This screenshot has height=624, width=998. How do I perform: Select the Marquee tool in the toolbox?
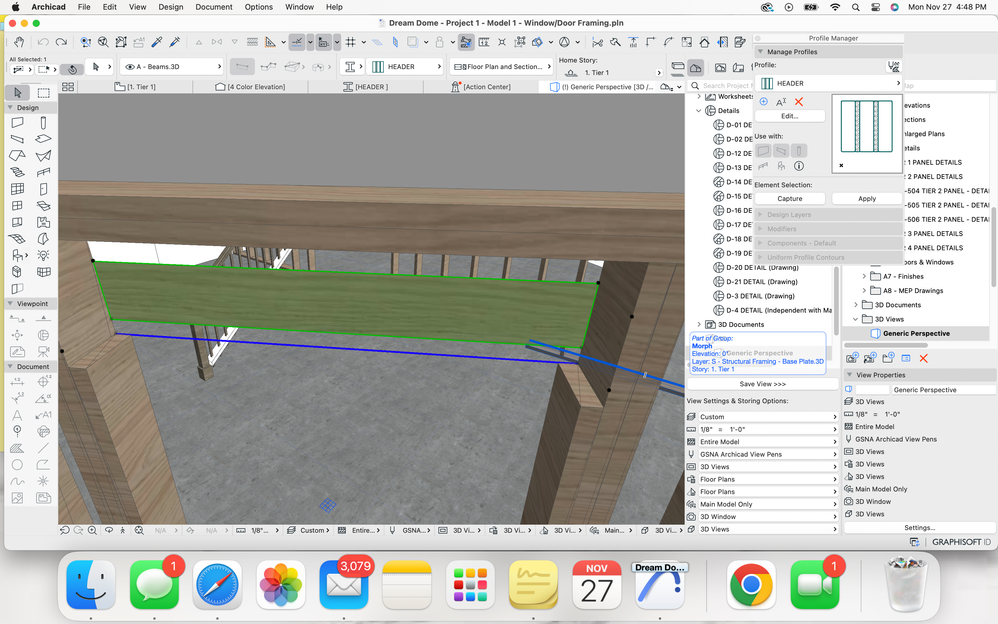click(43, 93)
